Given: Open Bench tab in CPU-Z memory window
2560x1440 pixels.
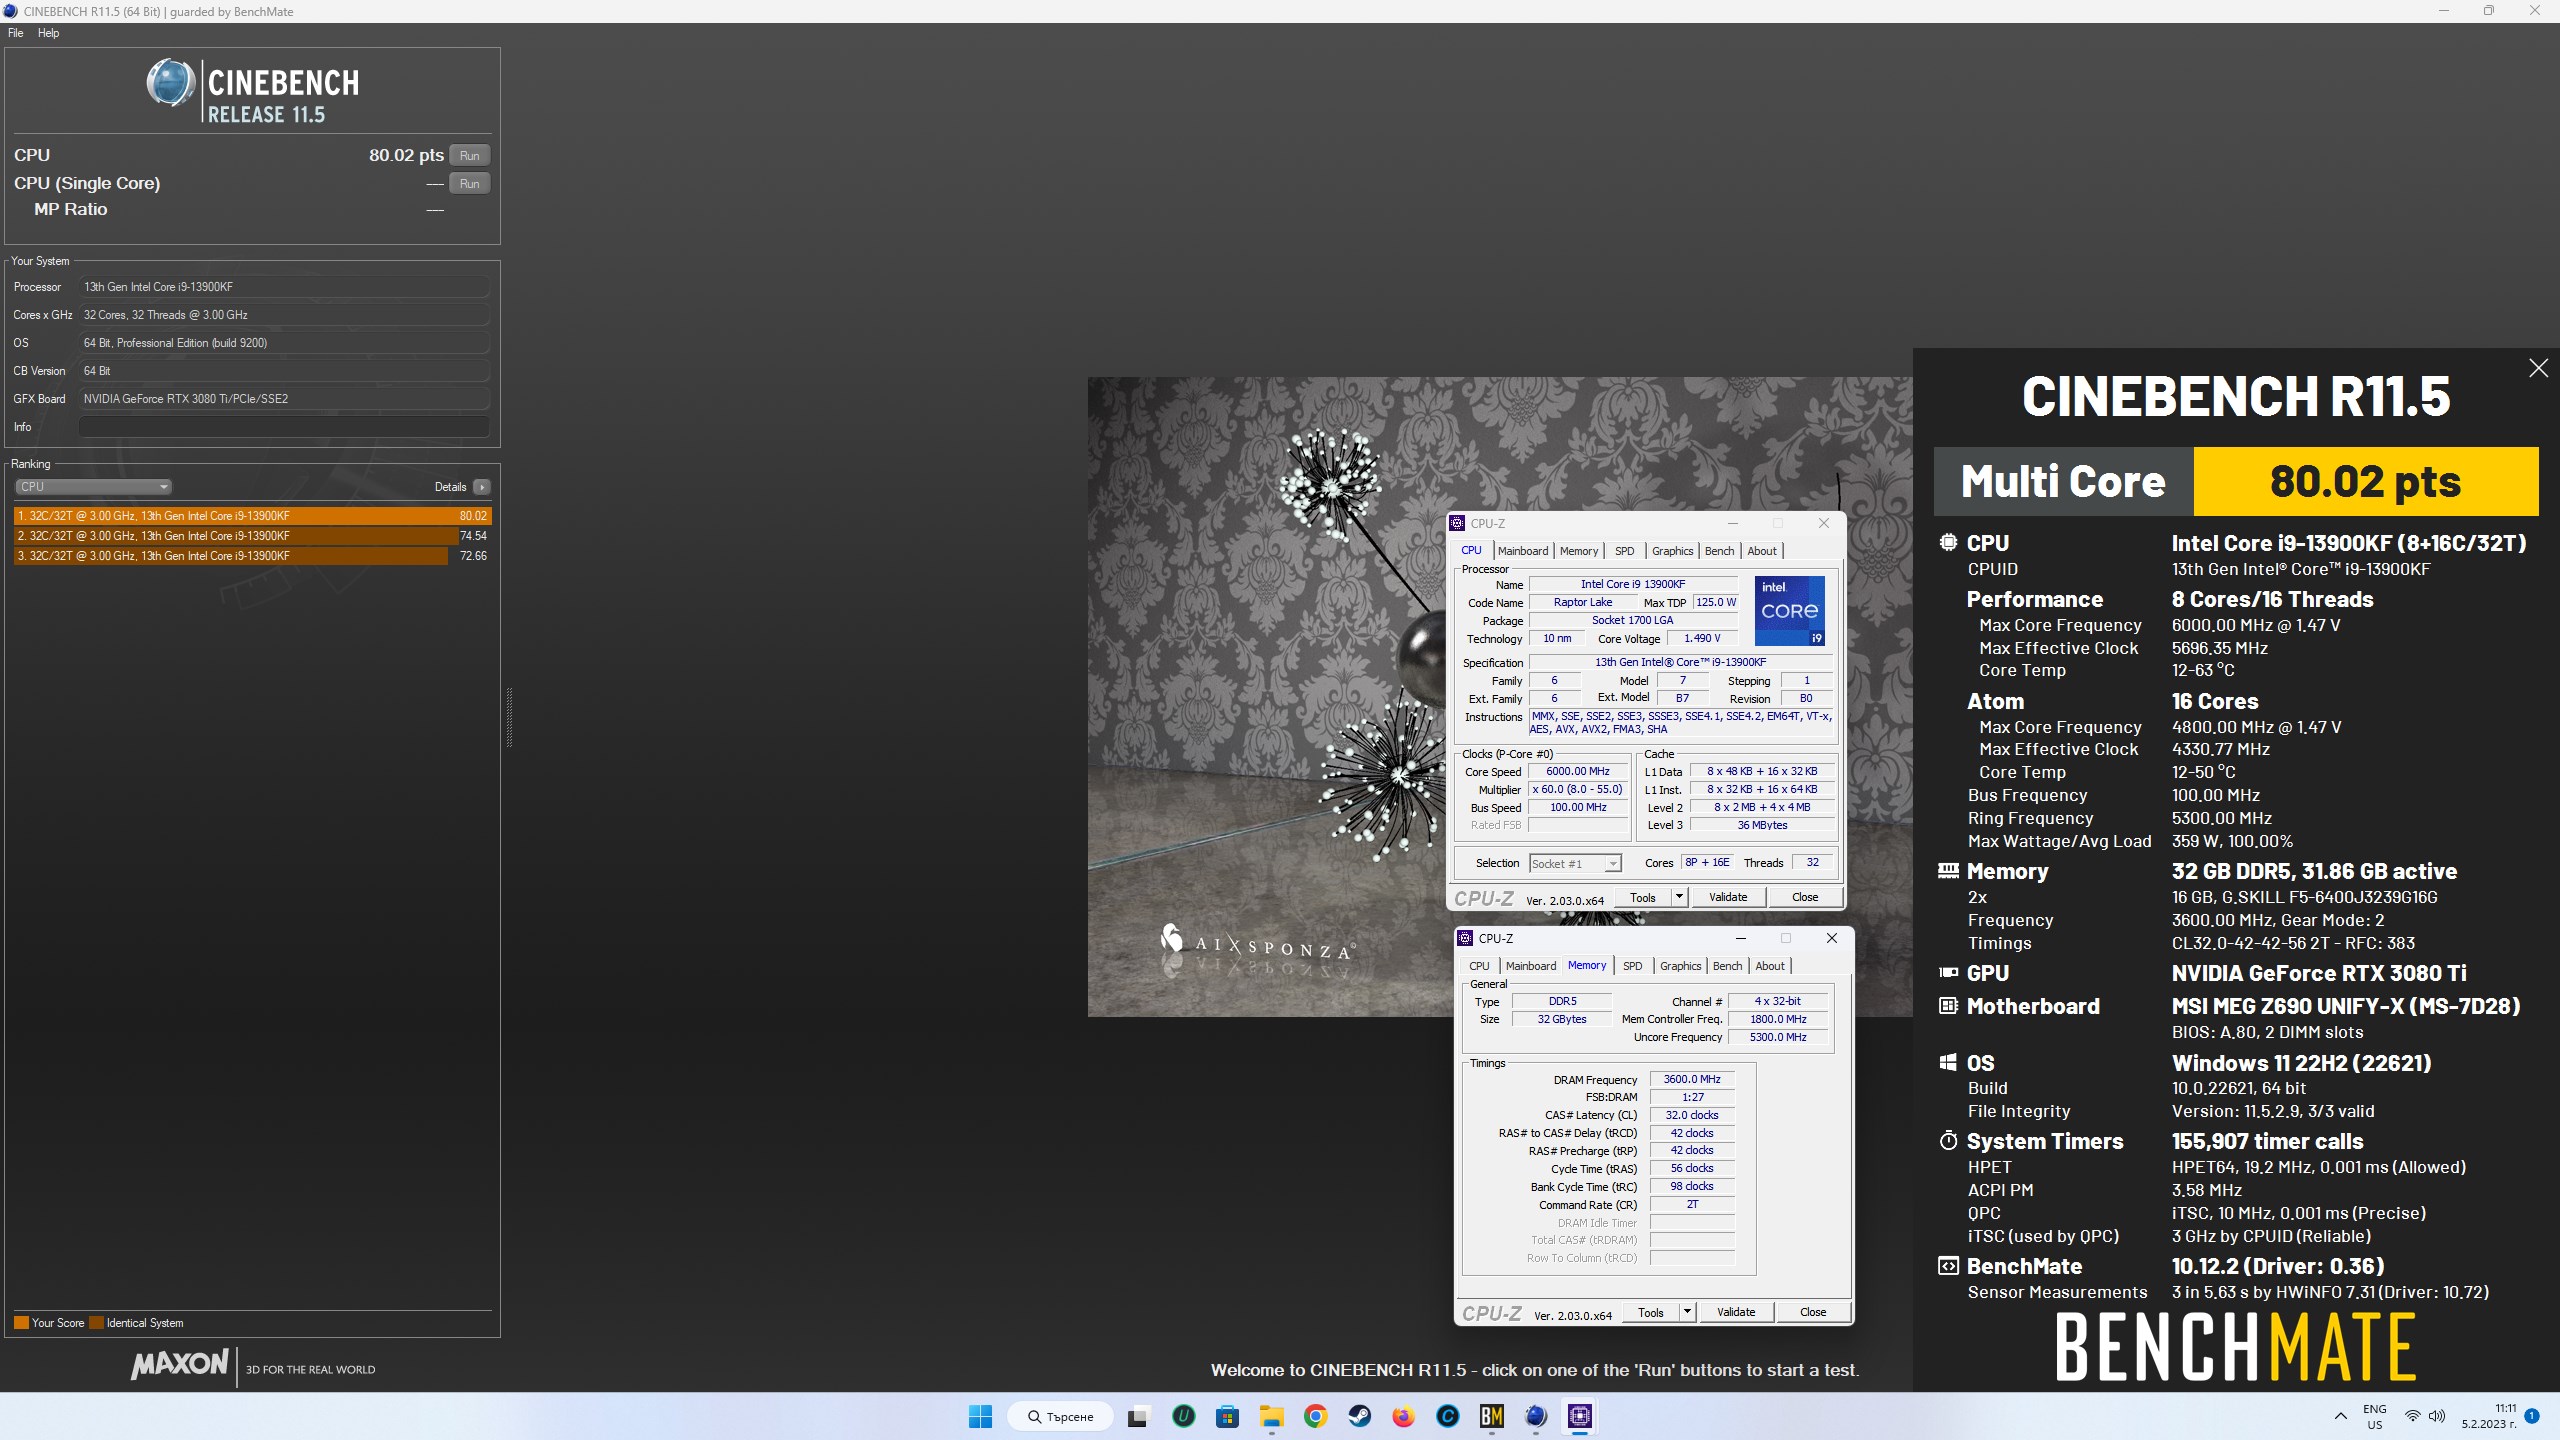Looking at the screenshot, I should click(1727, 966).
